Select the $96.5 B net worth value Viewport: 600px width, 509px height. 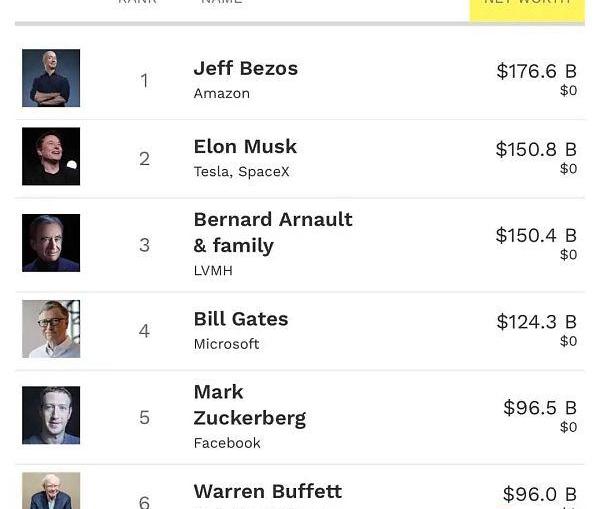point(540,407)
